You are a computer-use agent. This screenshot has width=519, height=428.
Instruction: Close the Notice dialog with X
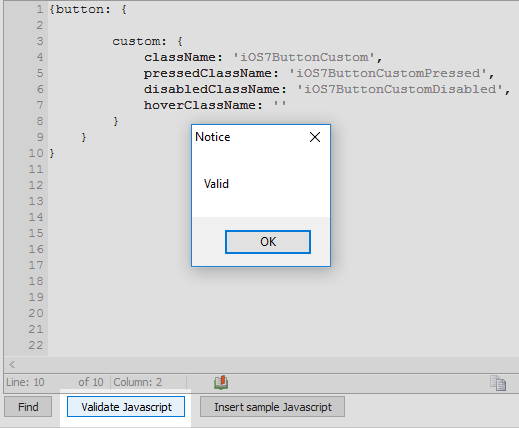pyautogui.click(x=315, y=137)
